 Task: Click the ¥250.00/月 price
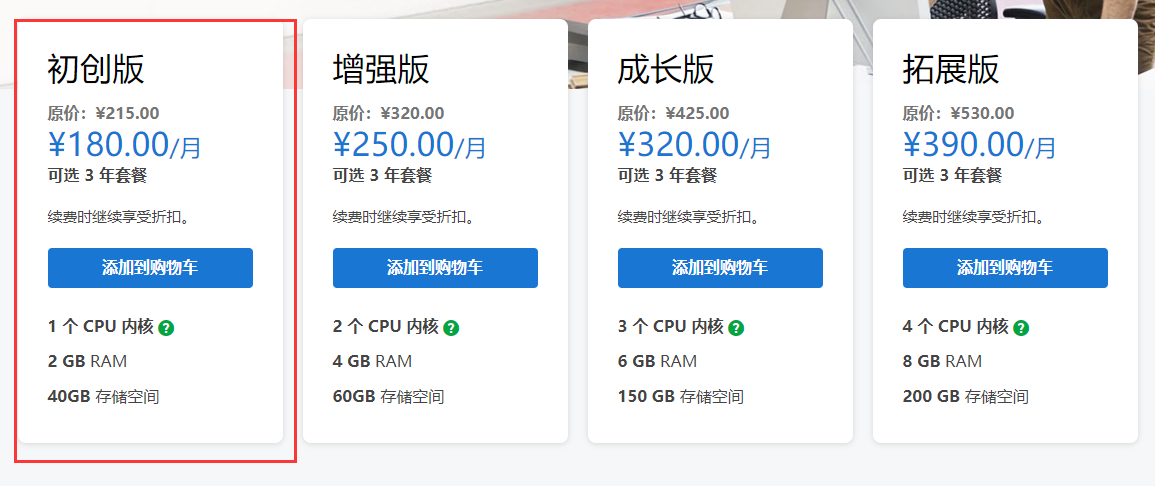(409, 146)
